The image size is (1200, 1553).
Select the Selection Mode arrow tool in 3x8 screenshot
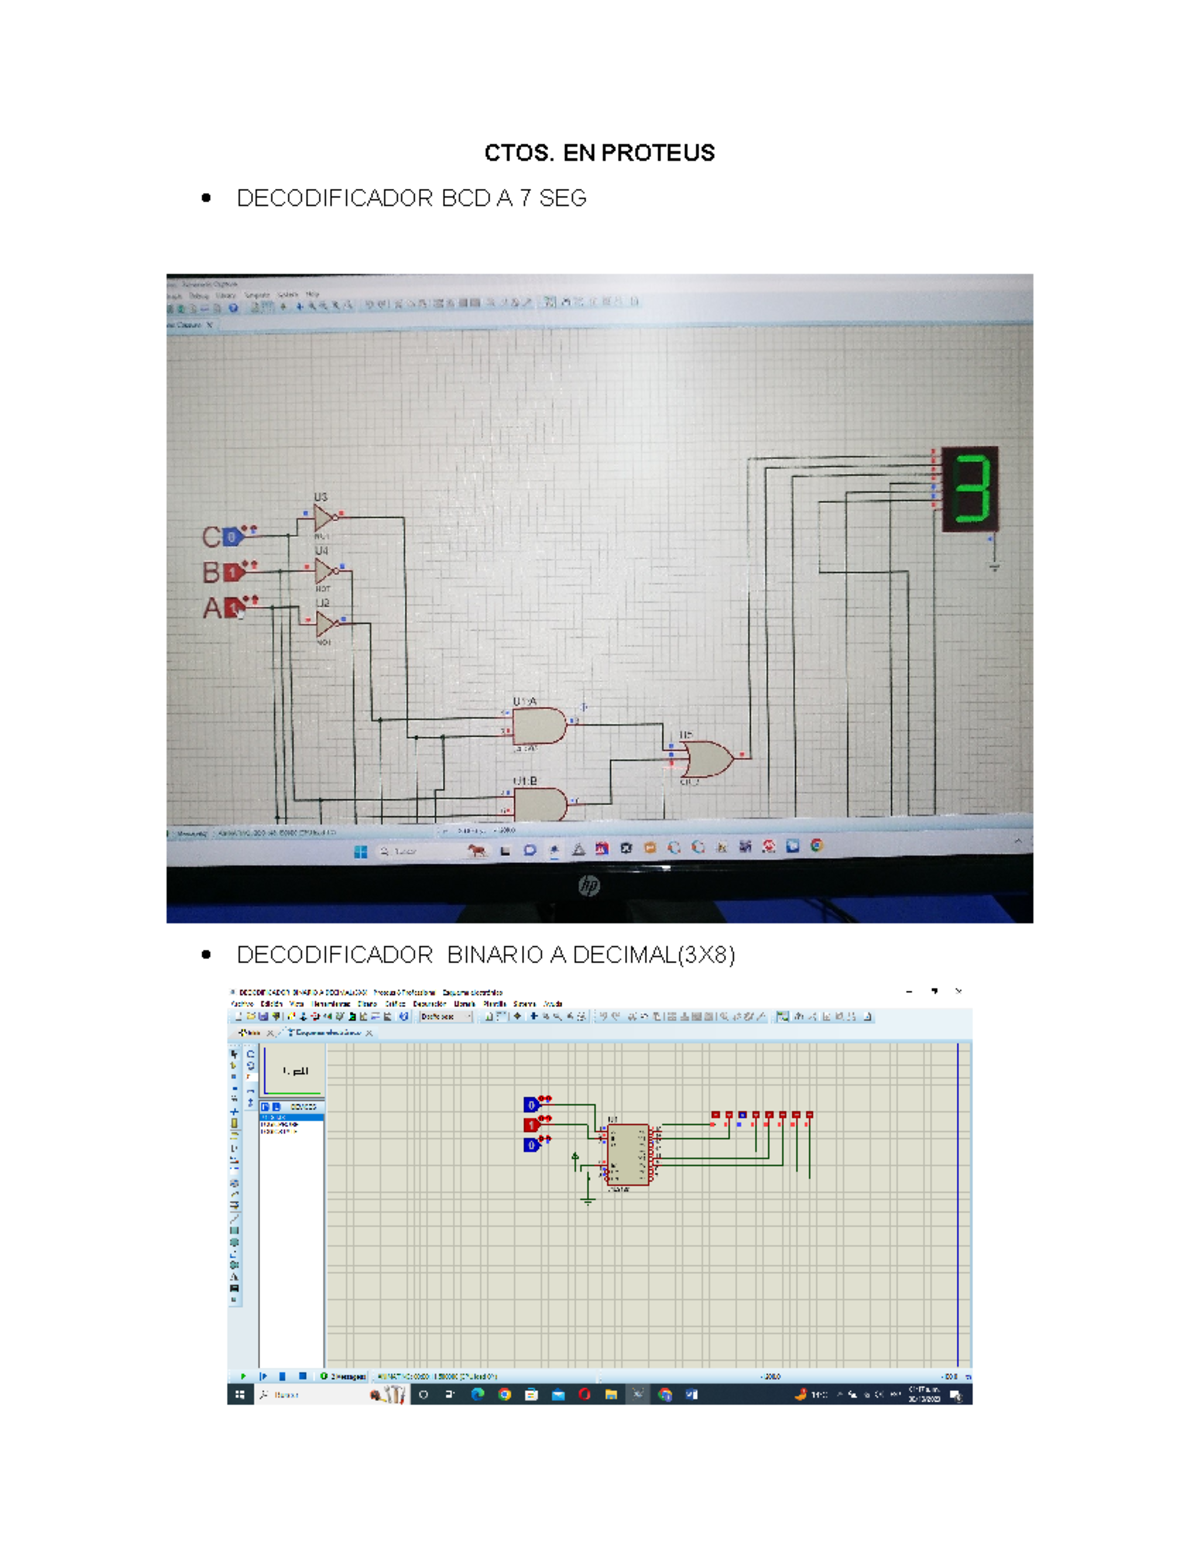click(x=234, y=1054)
